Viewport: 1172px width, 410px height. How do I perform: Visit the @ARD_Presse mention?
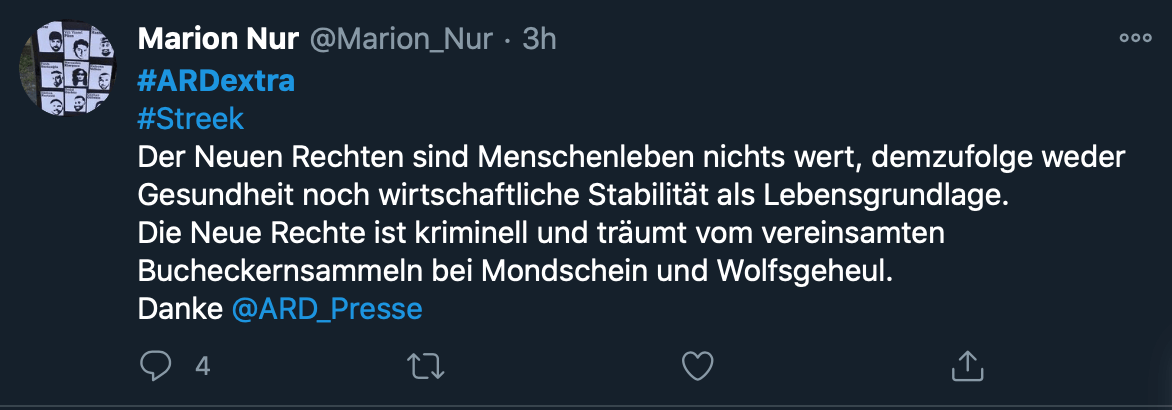click(327, 309)
